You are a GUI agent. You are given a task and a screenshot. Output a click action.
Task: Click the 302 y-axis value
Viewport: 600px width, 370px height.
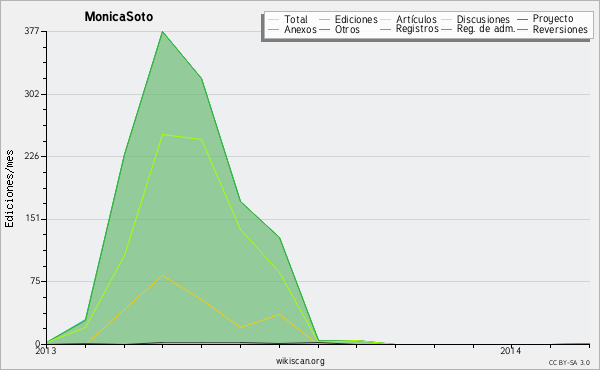click(x=32, y=94)
